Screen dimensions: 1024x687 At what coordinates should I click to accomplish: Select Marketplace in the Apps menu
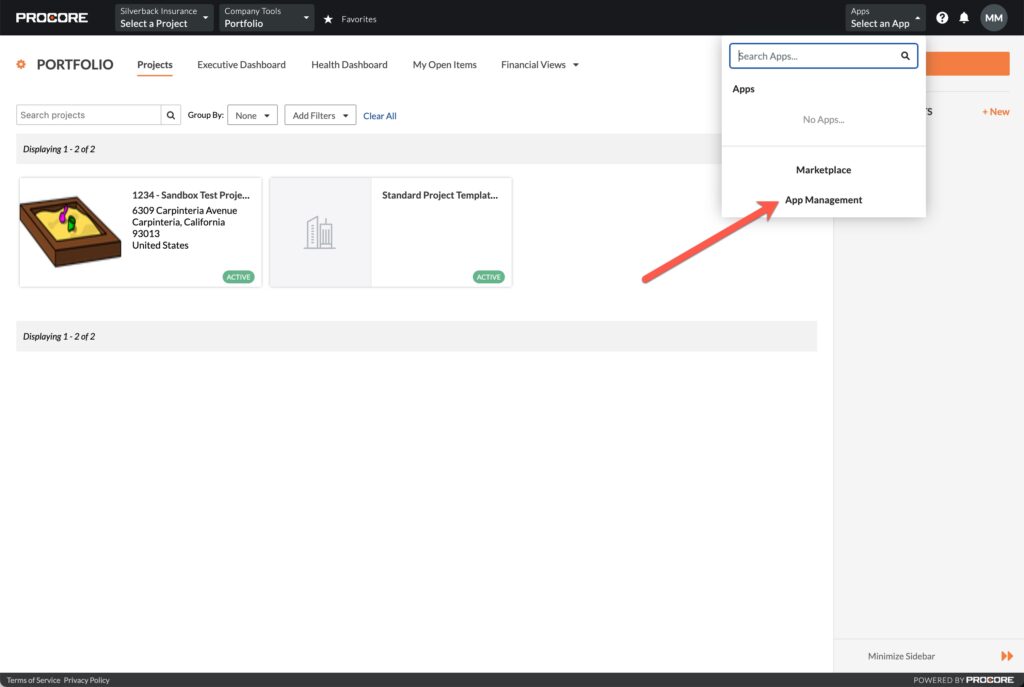coord(824,170)
